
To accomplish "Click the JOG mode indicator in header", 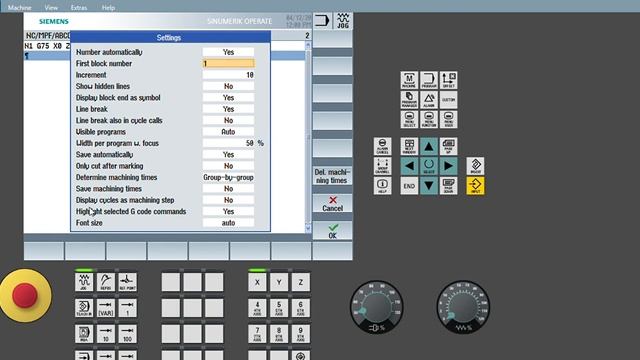I will 343,21.
